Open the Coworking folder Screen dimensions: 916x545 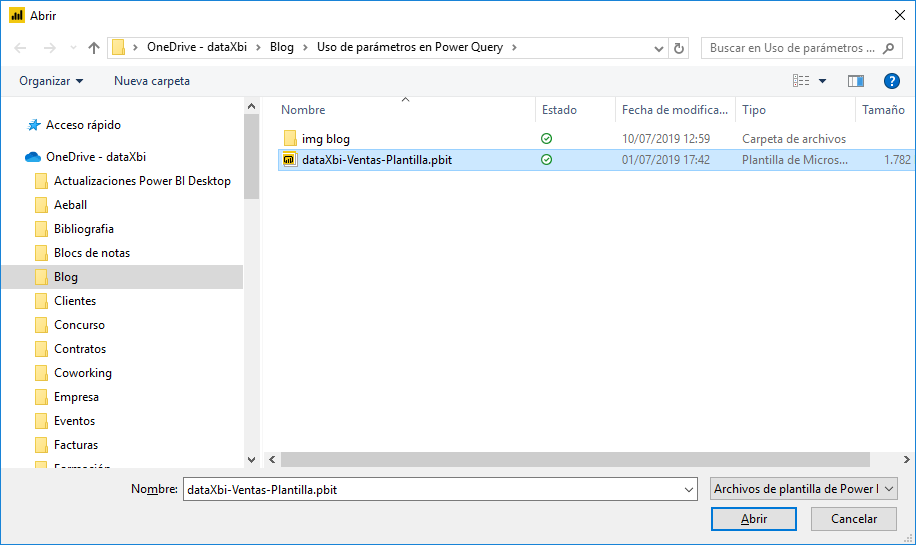[x=83, y=373]
